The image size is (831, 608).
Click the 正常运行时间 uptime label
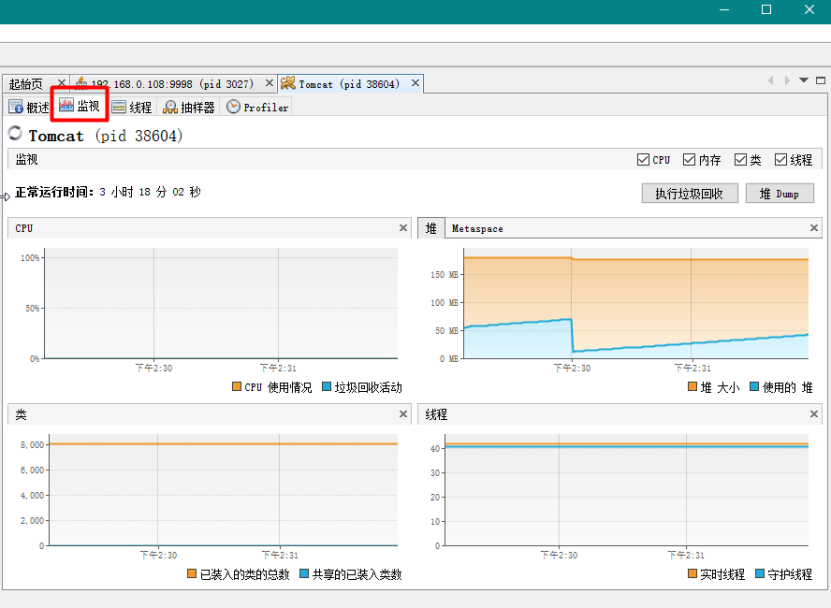click(55, 192)
